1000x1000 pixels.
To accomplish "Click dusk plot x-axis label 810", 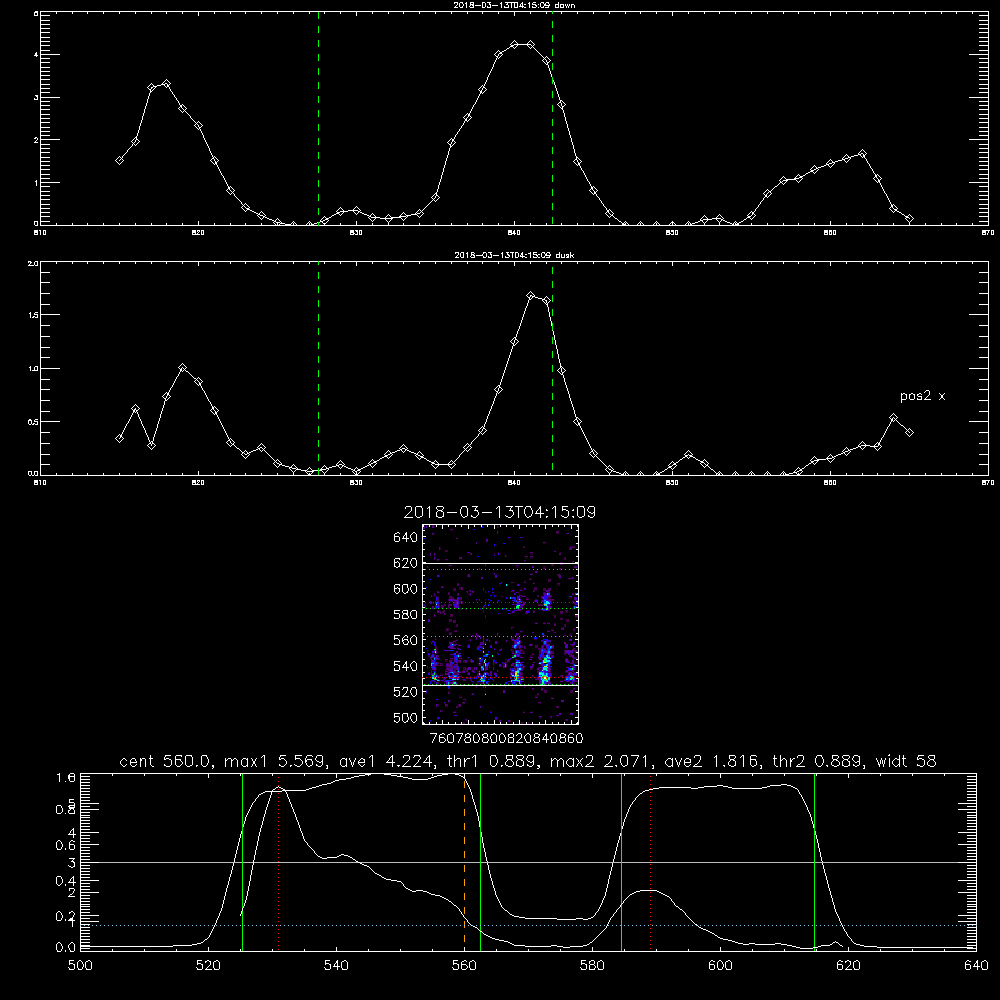I will click(x=40, y=483).
